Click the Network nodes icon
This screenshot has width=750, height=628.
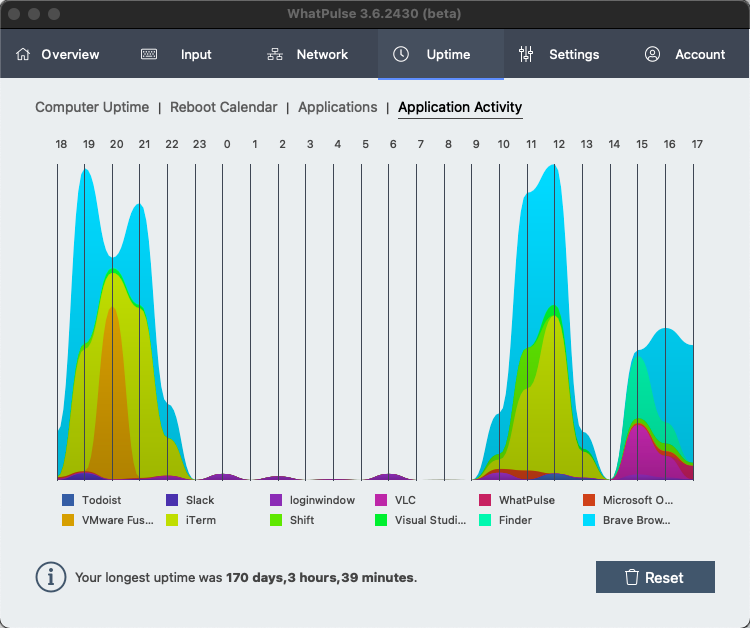tap(275, 54)
